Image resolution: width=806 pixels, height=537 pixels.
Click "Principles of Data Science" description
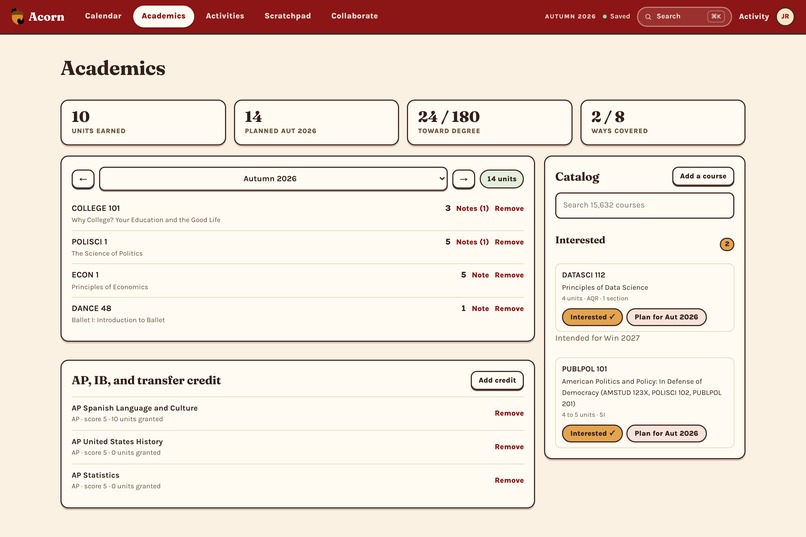click(605, 287)
